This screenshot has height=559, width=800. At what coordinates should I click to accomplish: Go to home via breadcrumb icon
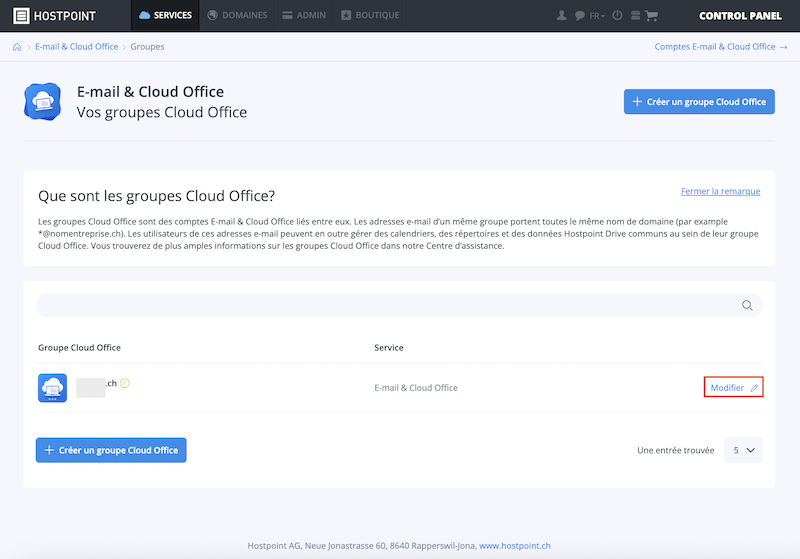pyautogui.click(x=17, y=47)
